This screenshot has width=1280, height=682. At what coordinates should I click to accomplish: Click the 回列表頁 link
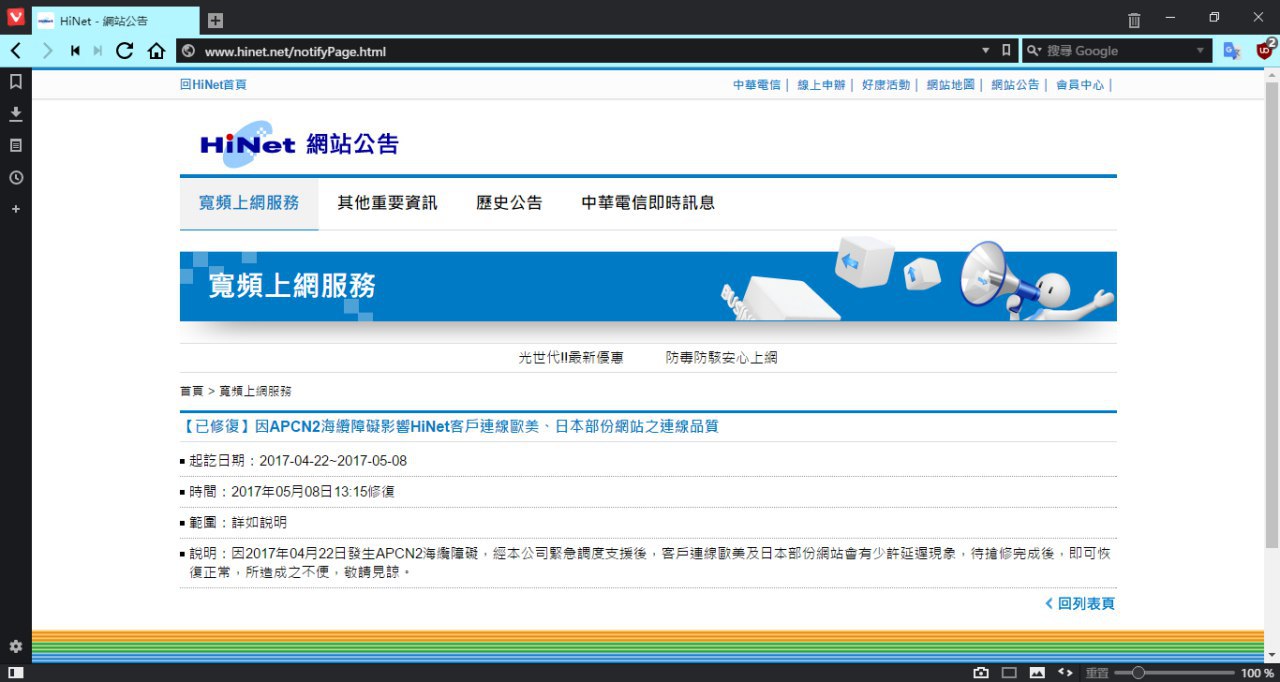[x=1080, y=604]
